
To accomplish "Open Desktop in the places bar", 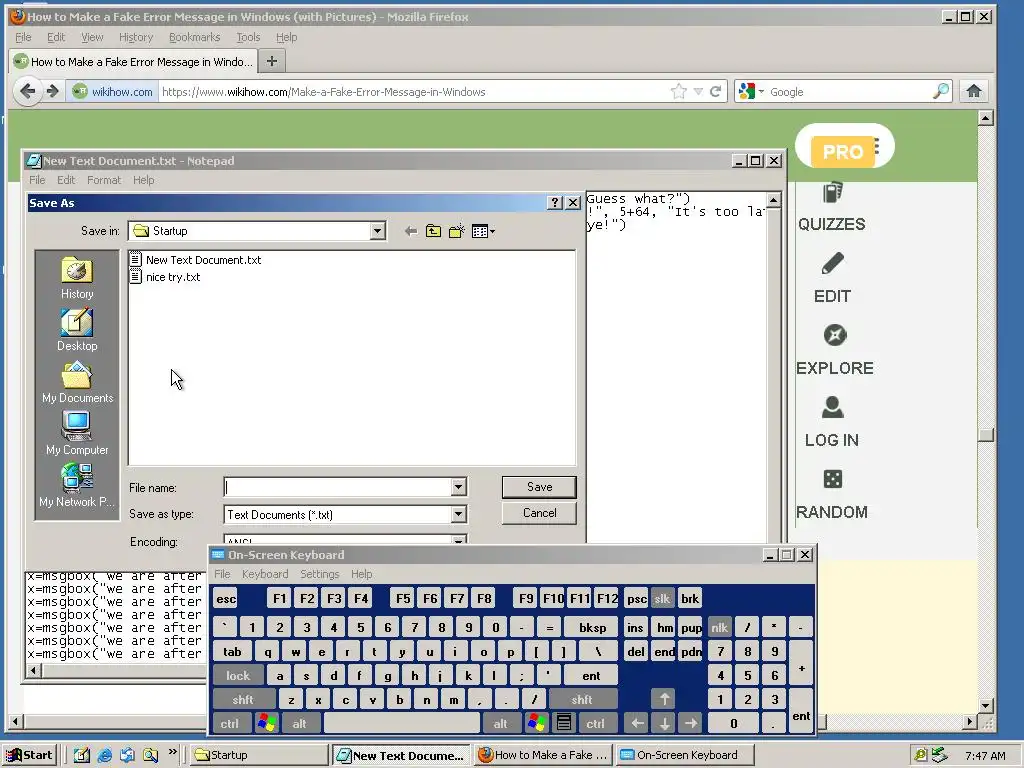I will (x=77, y=330).
